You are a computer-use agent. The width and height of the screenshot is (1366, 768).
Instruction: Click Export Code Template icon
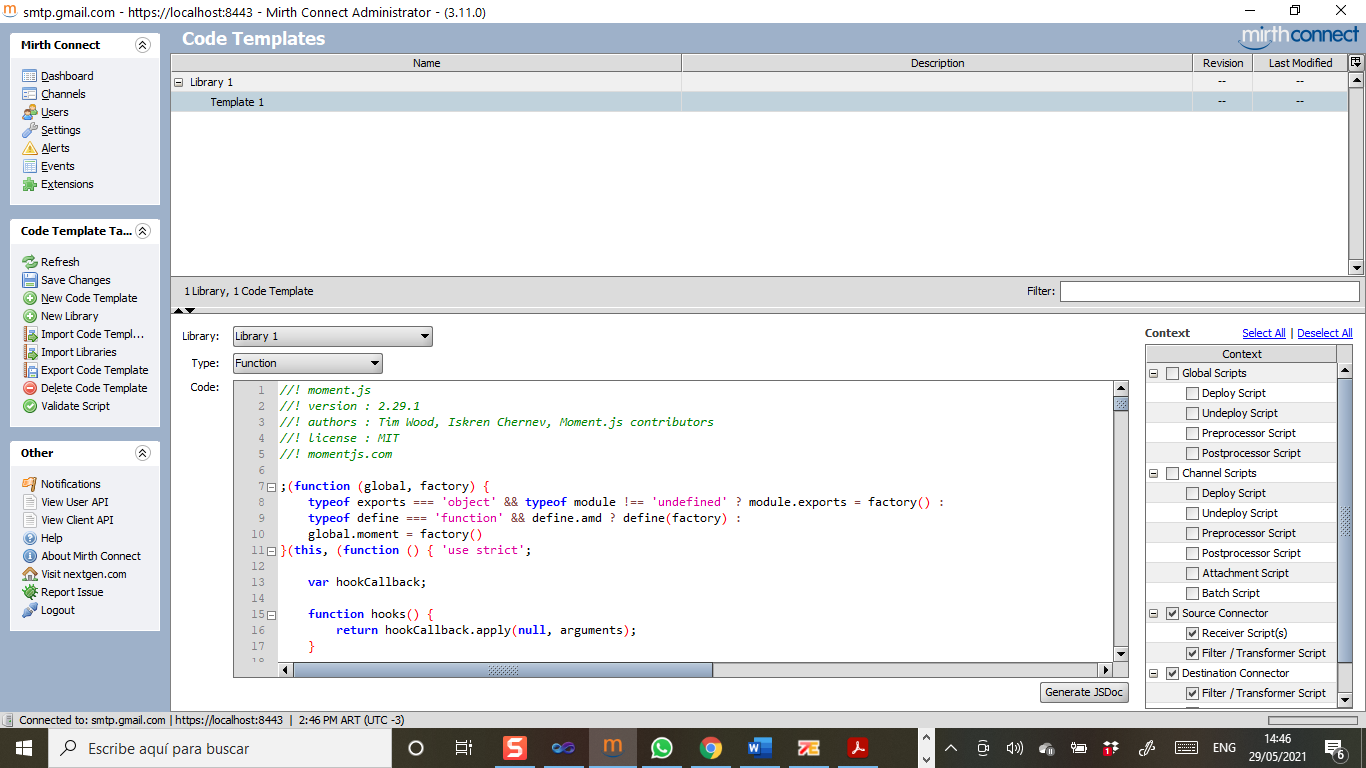[30, 370]
